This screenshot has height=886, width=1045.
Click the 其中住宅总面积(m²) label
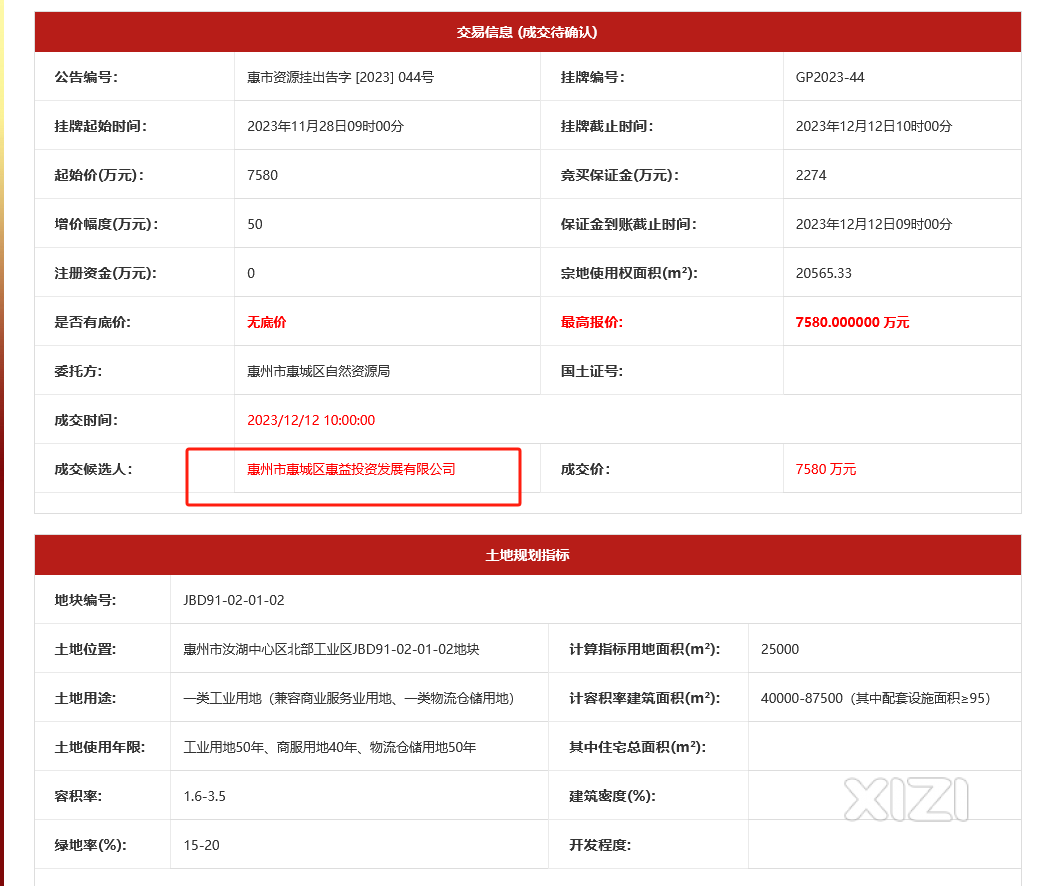[637, 747]
